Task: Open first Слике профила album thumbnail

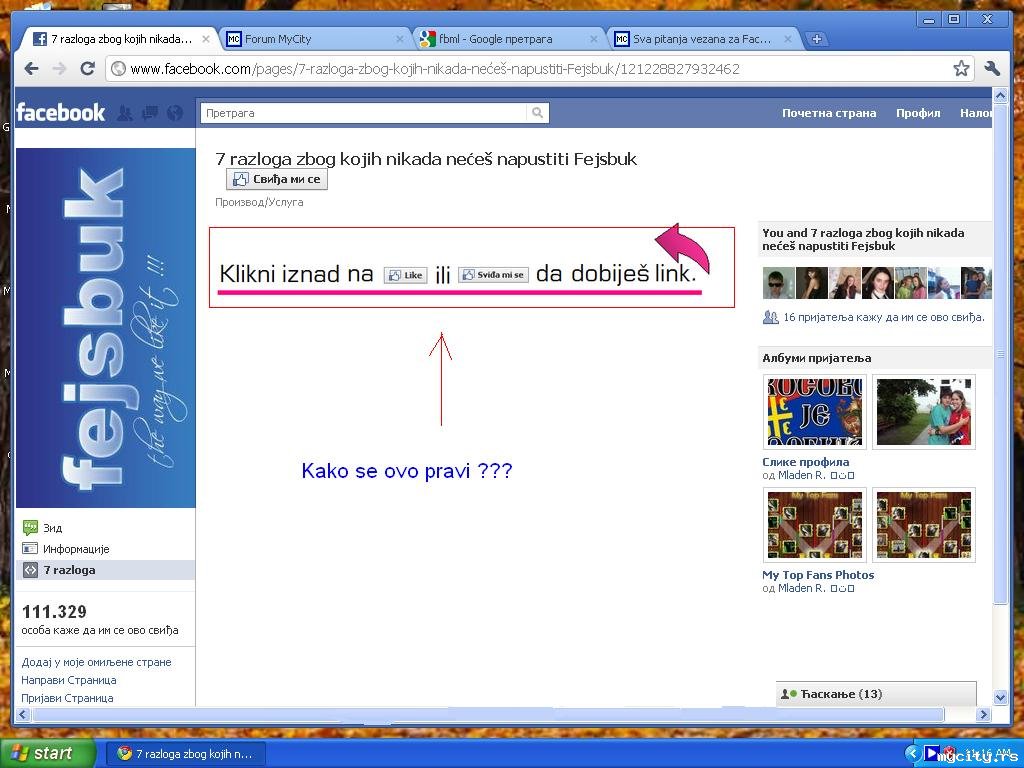Action: [x=814, y=412]
